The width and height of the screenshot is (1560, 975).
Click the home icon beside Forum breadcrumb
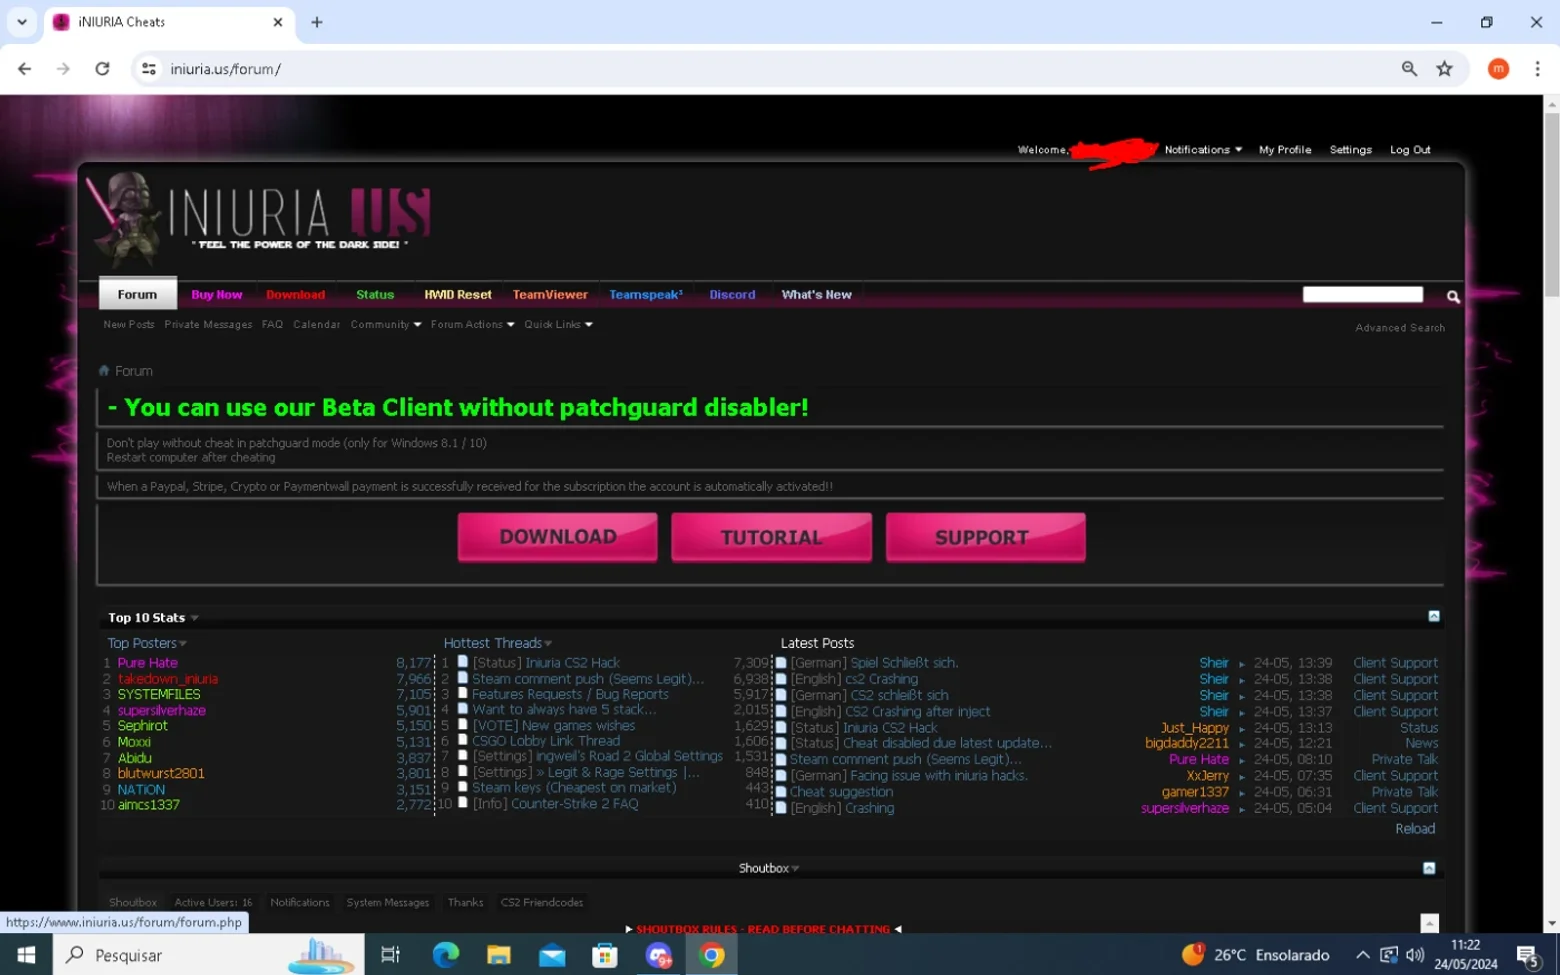(104, 371)
